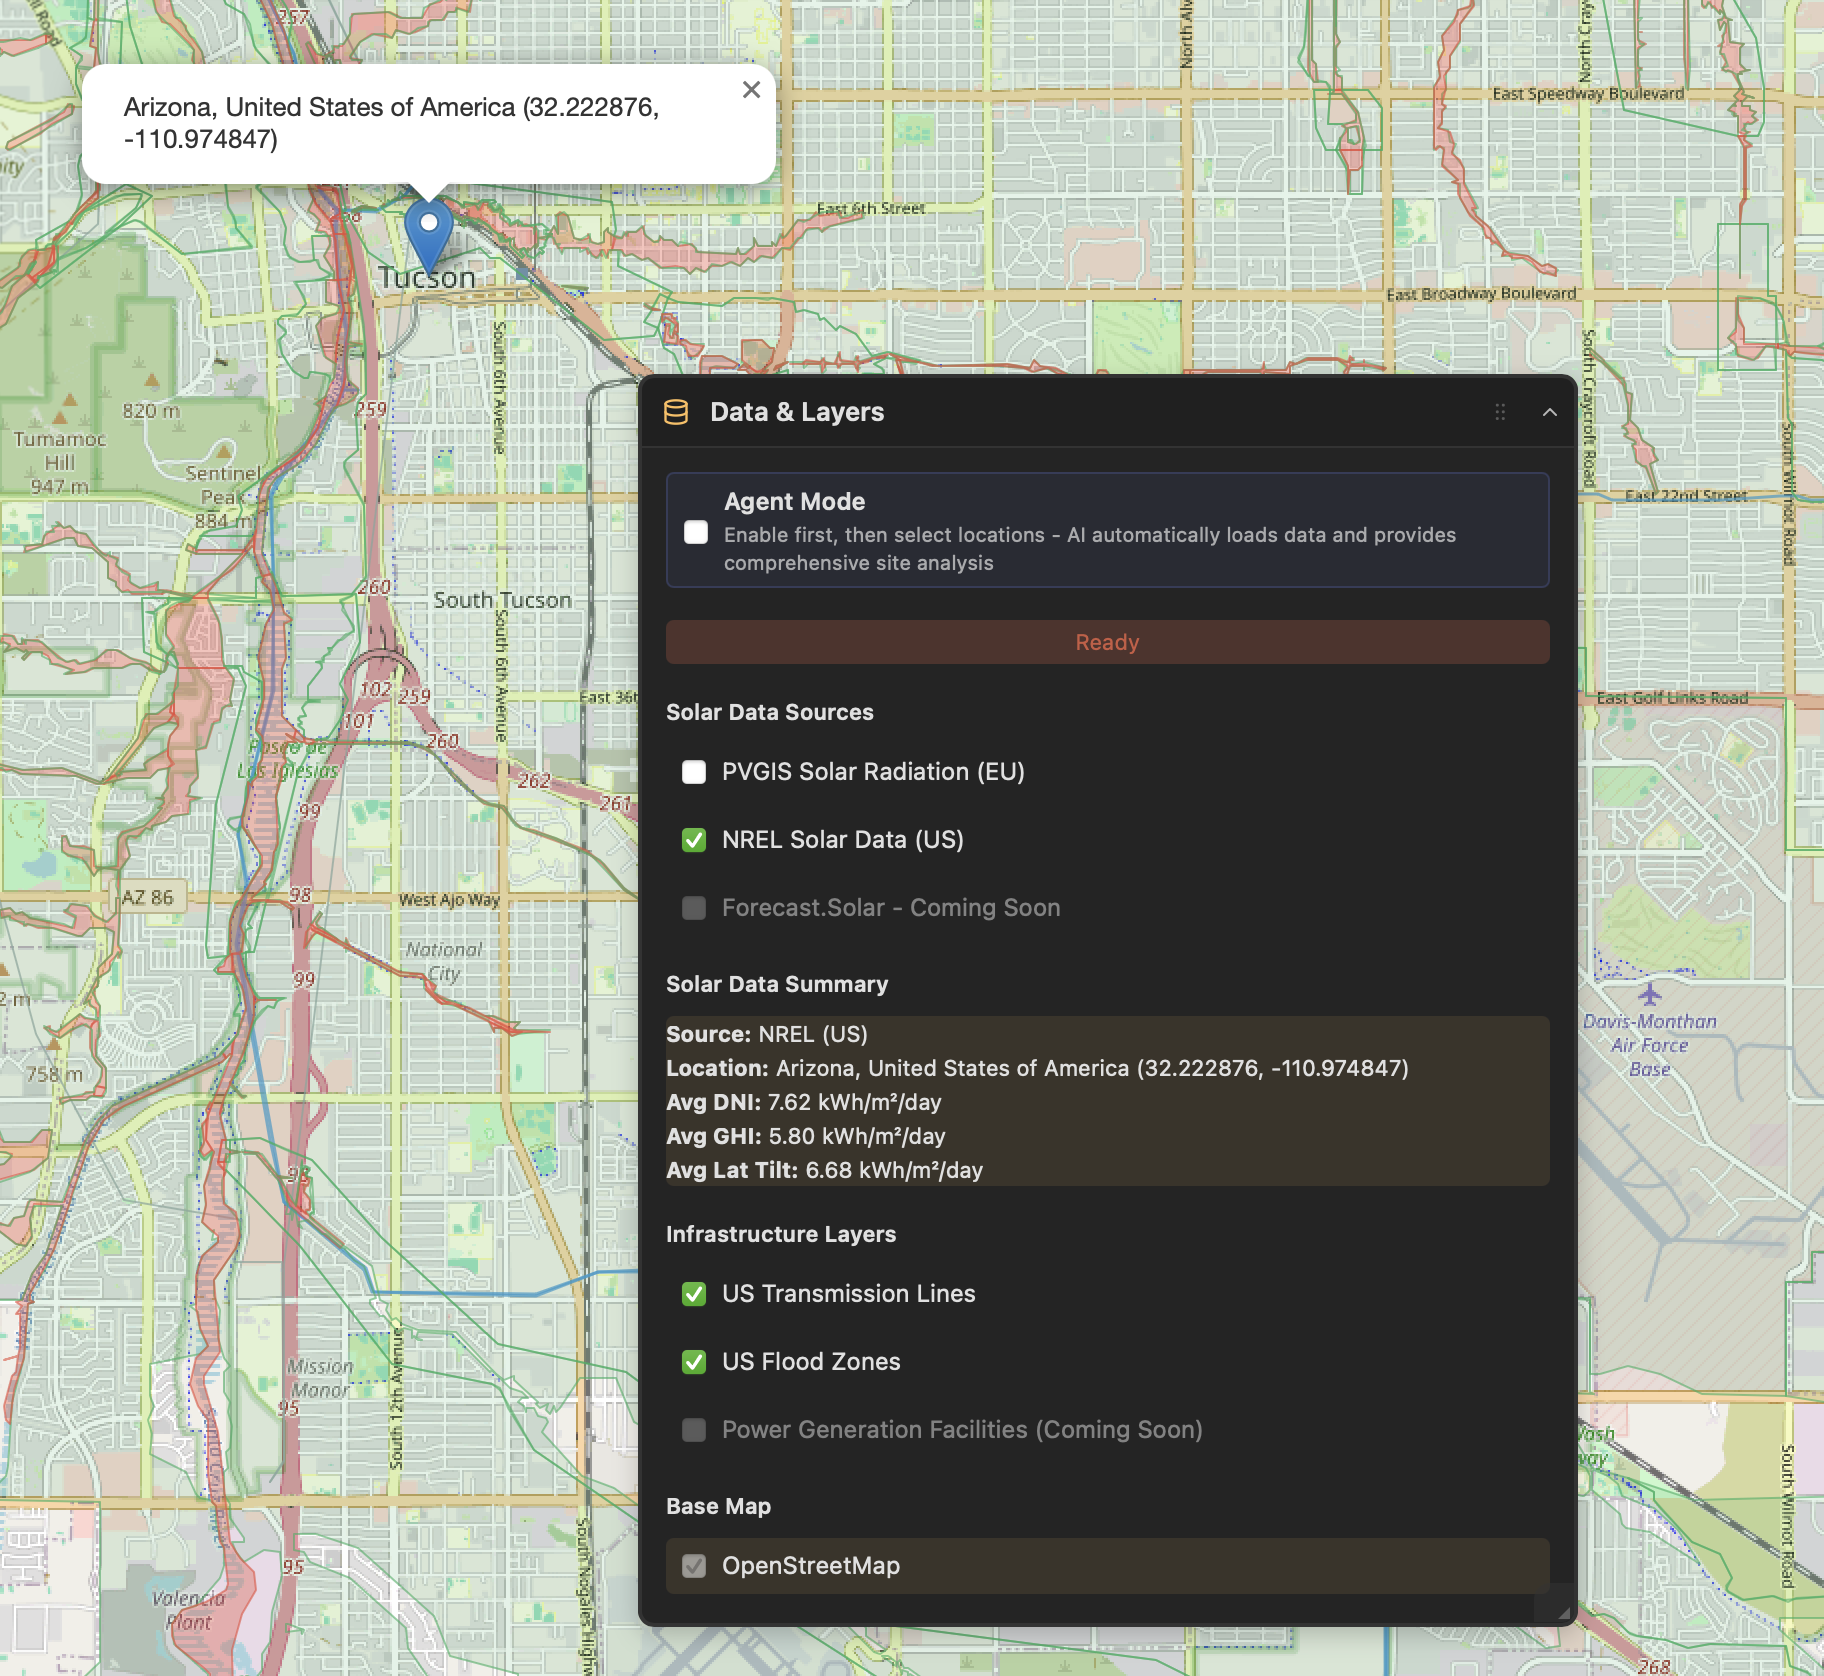Enable PVGIS Solar Radiation (EU) source
The image size is (1824, 1676).
694,772
